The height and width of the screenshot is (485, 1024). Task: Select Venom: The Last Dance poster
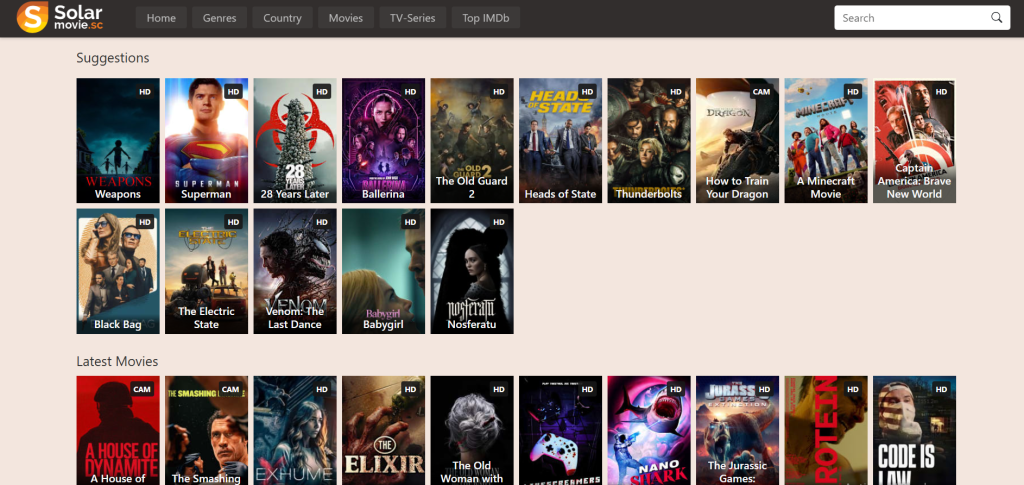(295, 271)
